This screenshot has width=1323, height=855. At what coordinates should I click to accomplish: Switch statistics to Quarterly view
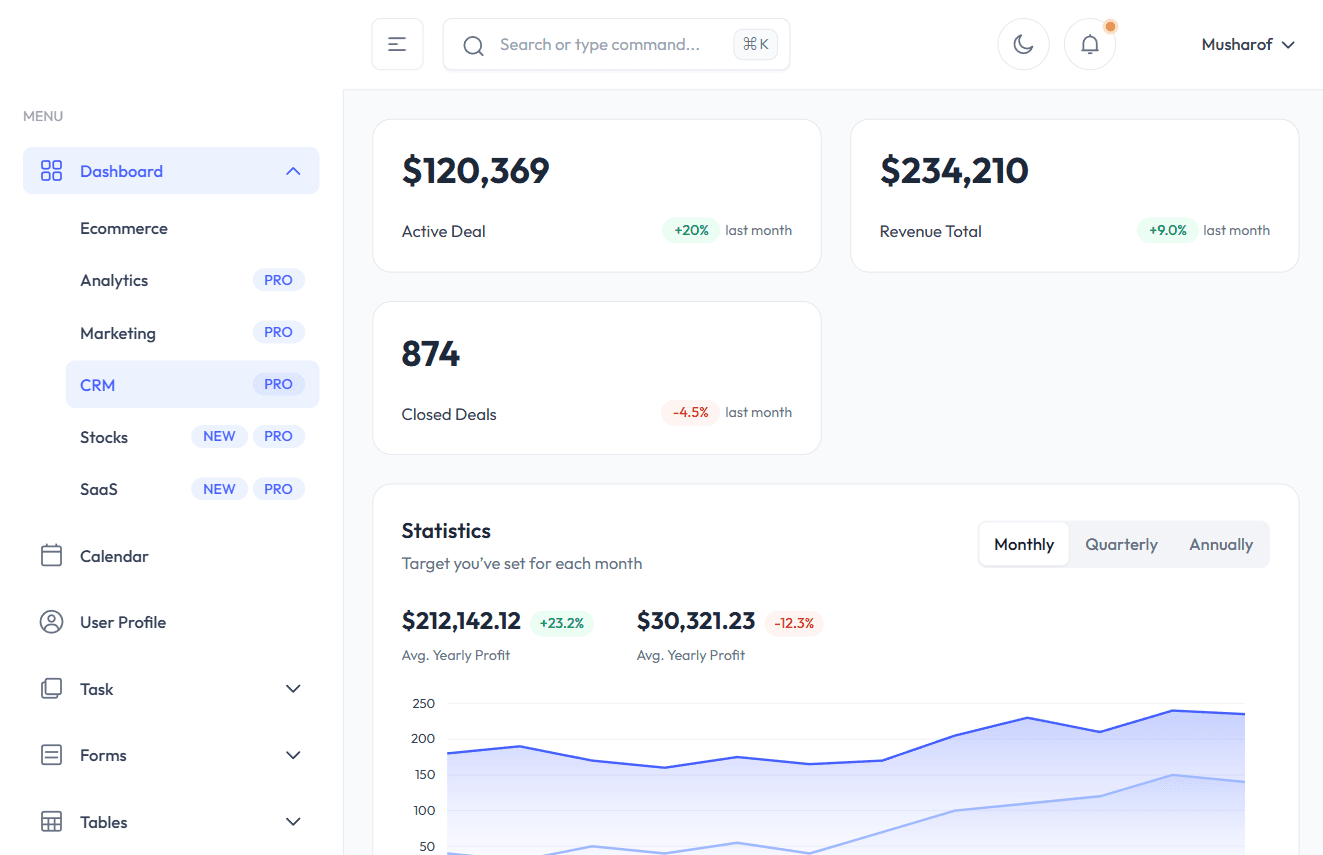tap(1121, 544)
